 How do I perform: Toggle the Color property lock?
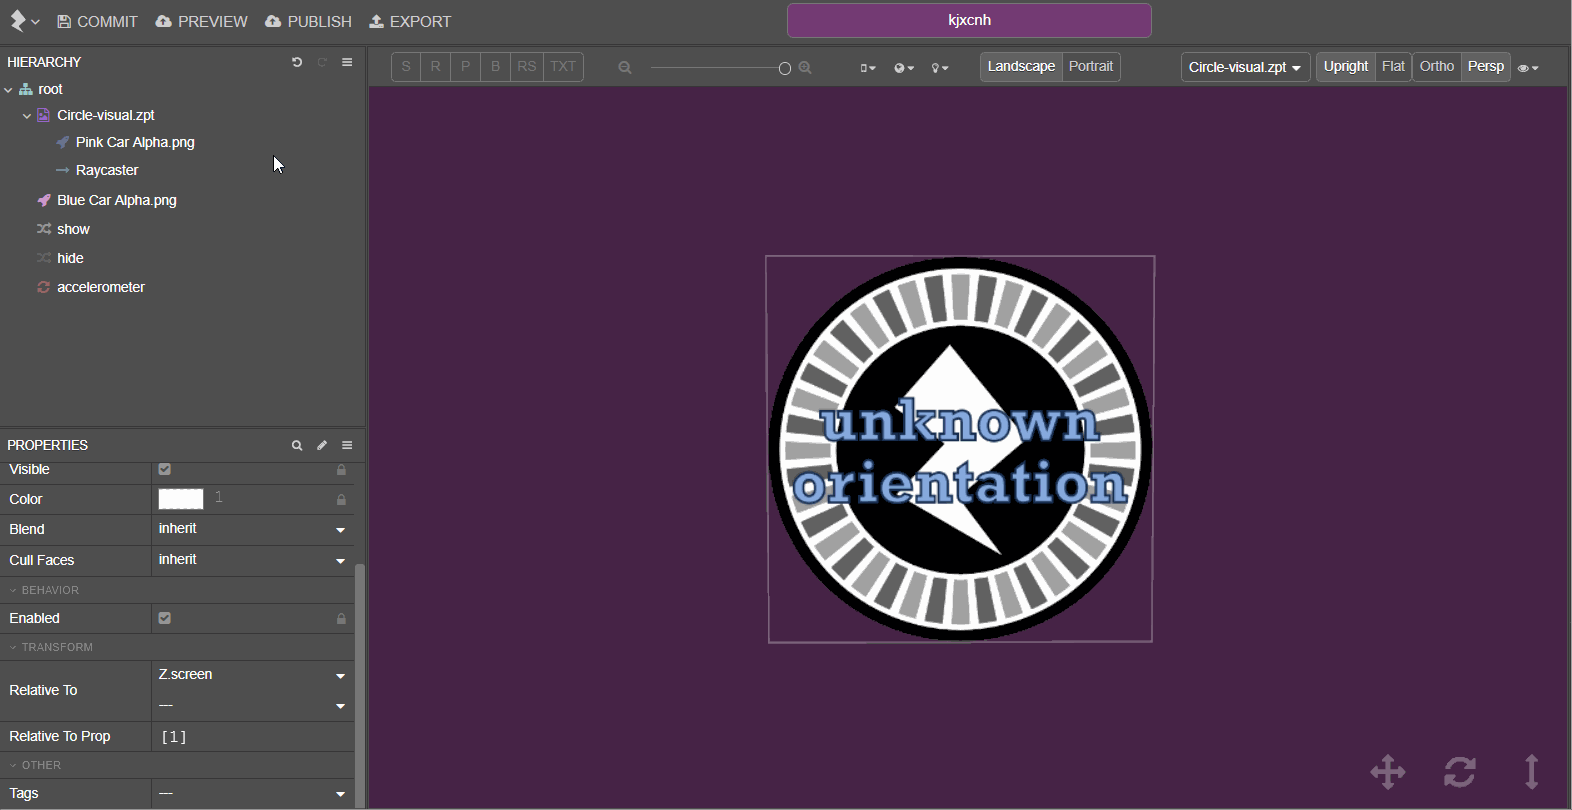pyautogui.click(x=341, y=499)
